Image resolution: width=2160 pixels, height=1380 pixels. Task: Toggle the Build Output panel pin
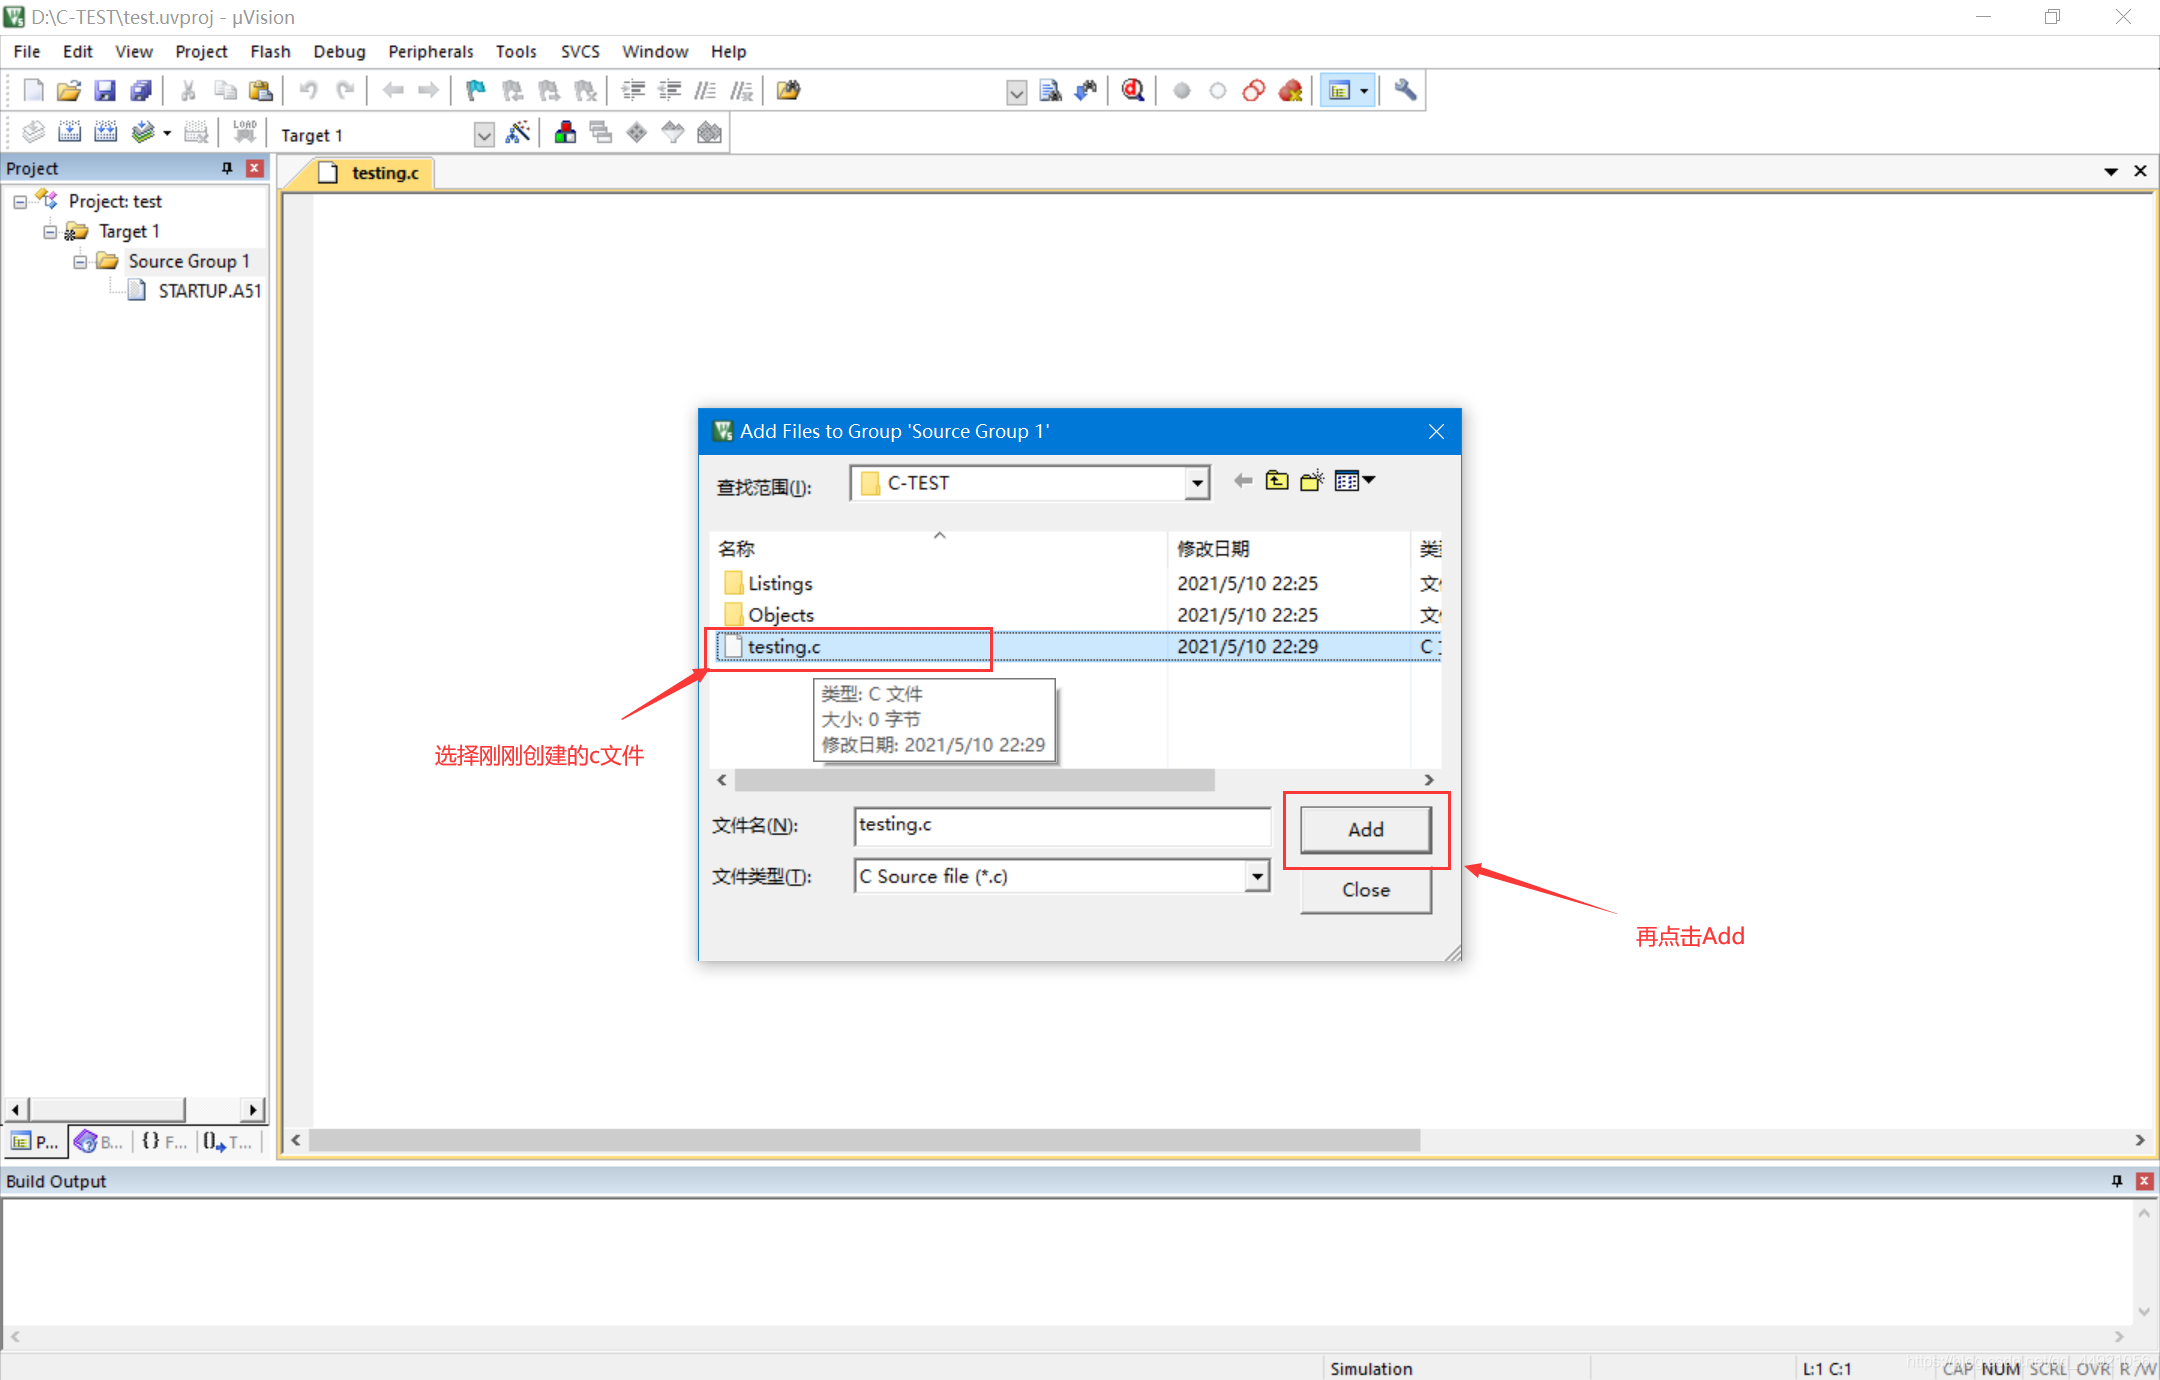pos(2116,1181)
